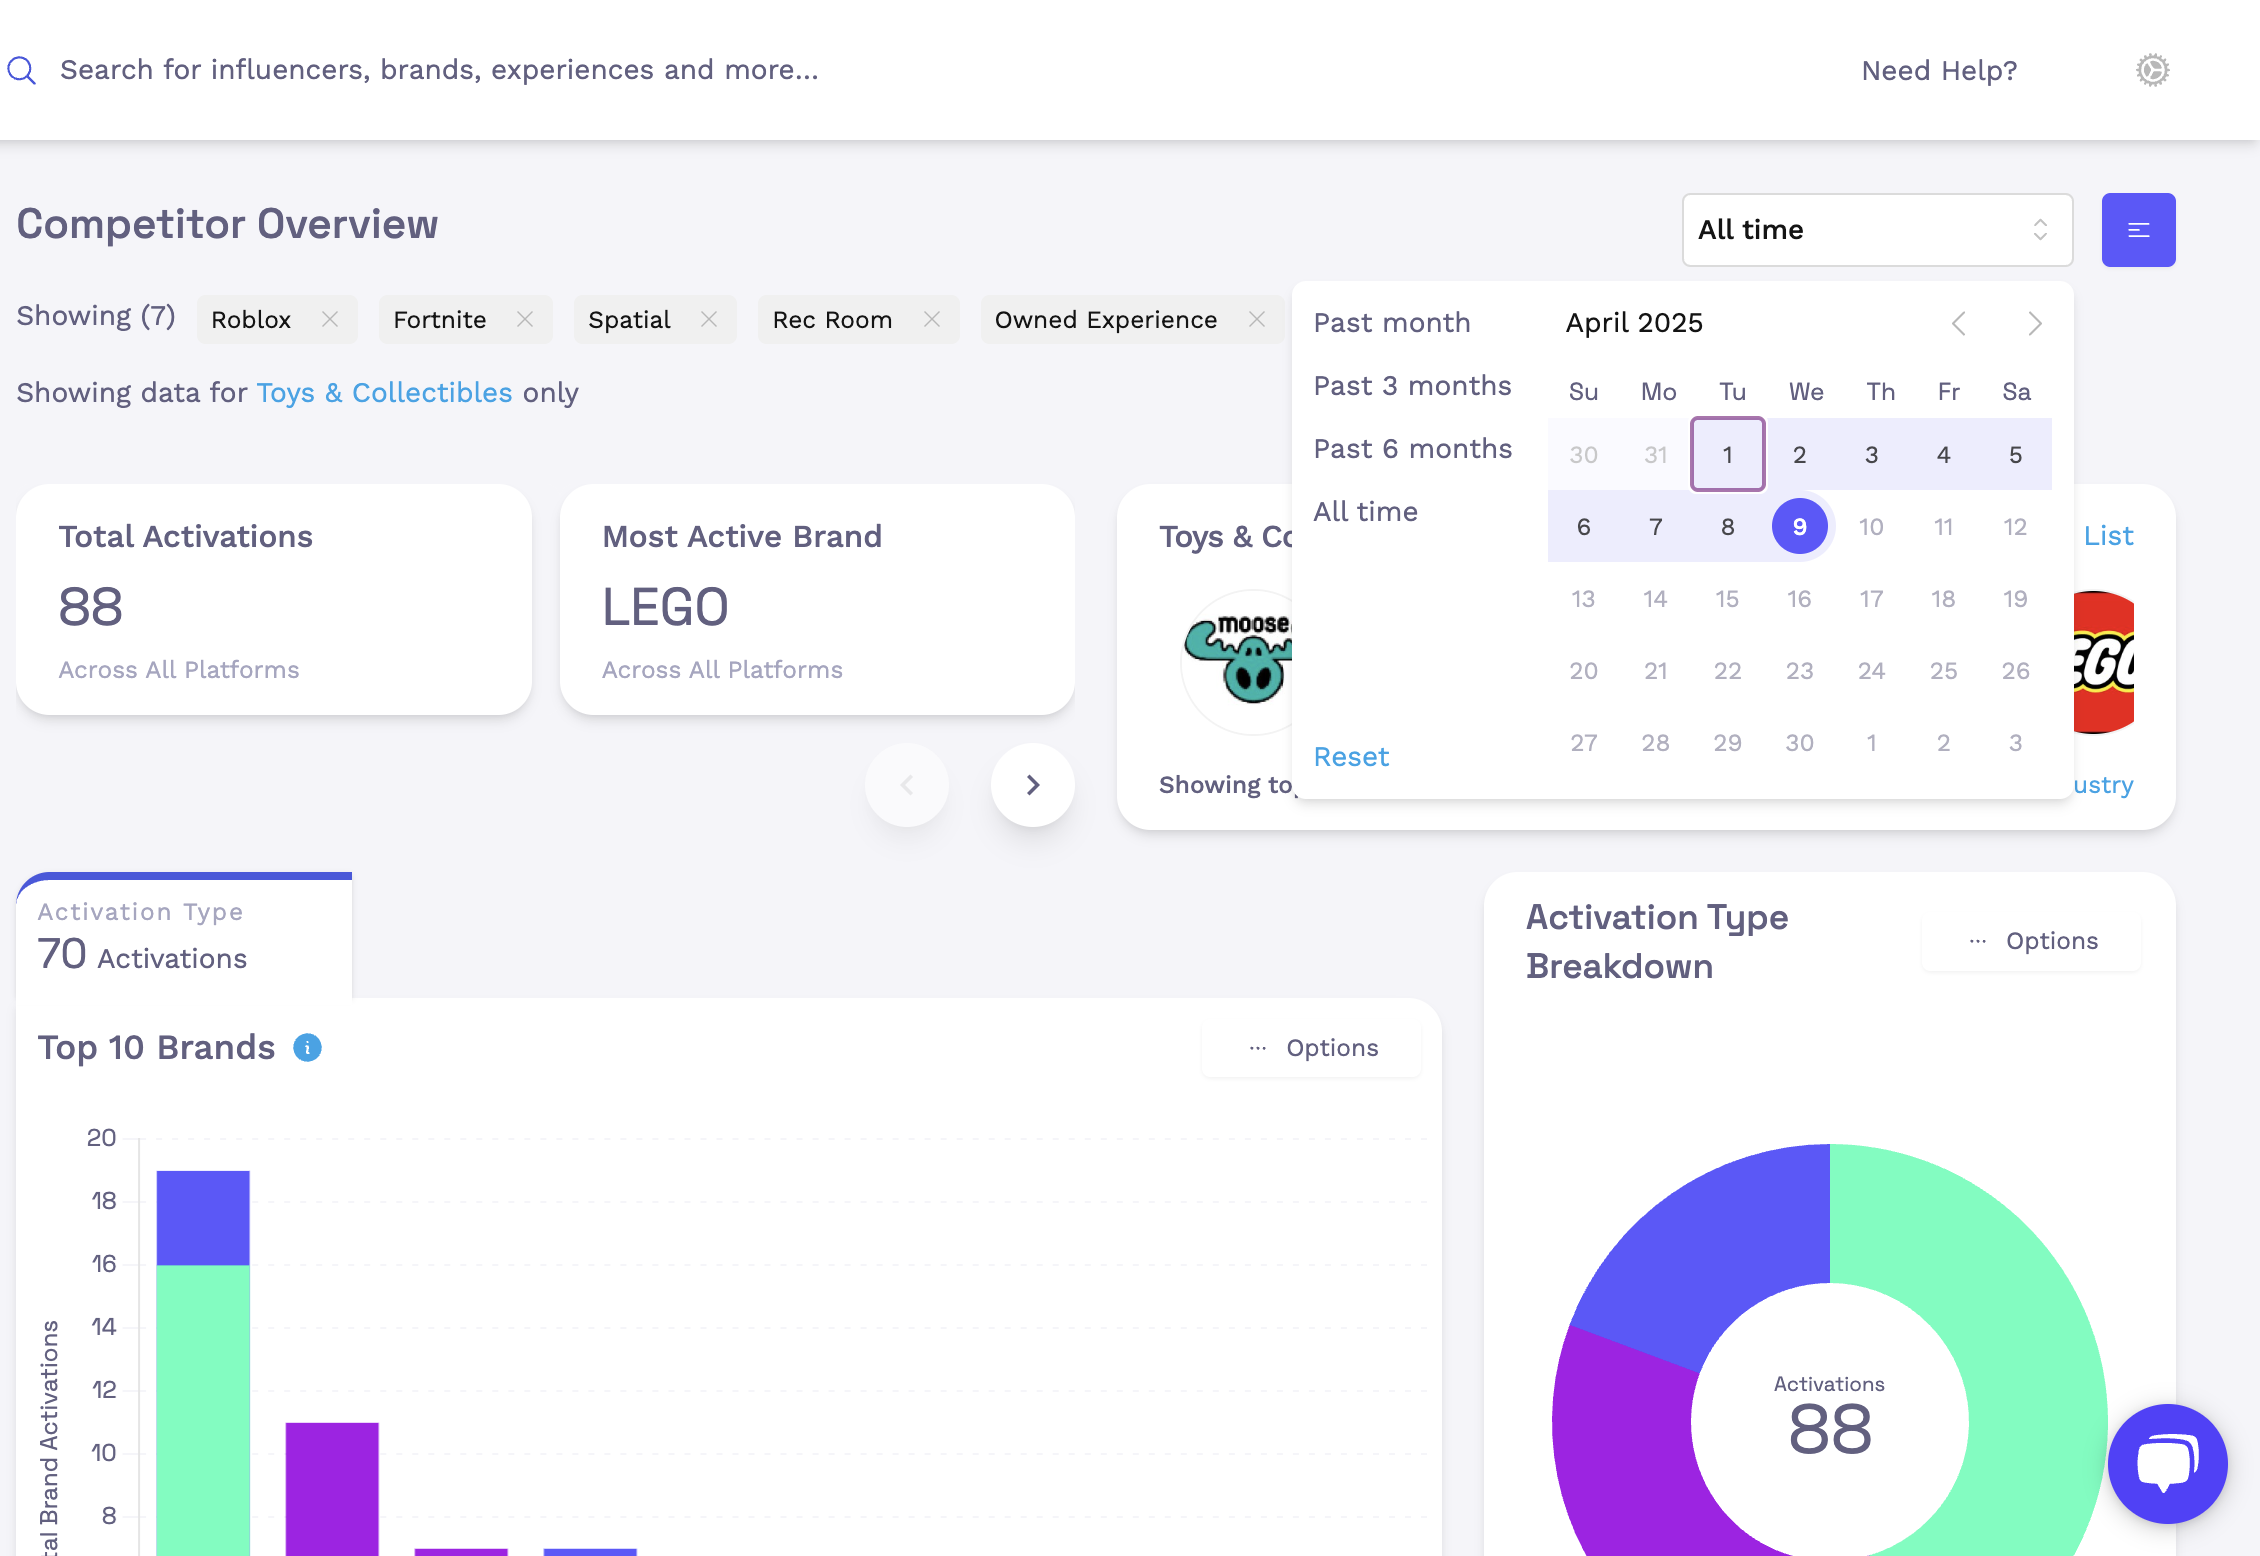Image resolution: width=2260 pixels, height=1556 pixels.
Task: Select April 9 in the calendar
Action: (1799, 527)
